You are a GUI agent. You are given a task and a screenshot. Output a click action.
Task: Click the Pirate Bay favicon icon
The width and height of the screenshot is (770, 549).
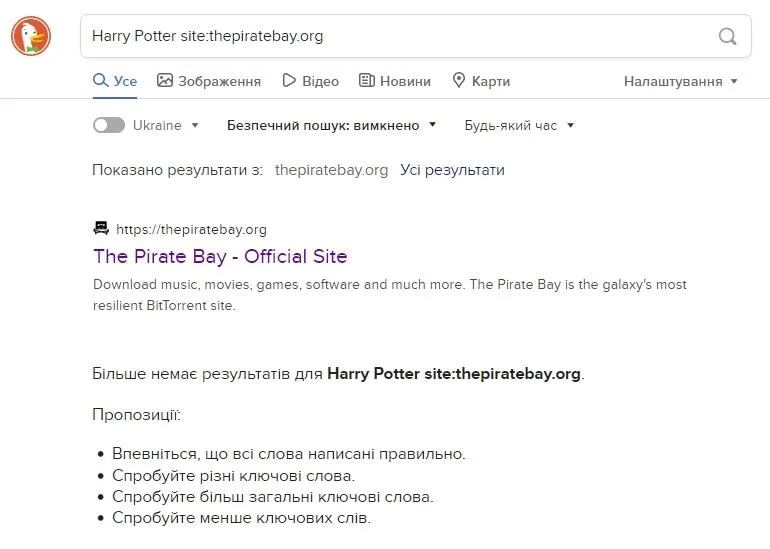click(101, 228)
